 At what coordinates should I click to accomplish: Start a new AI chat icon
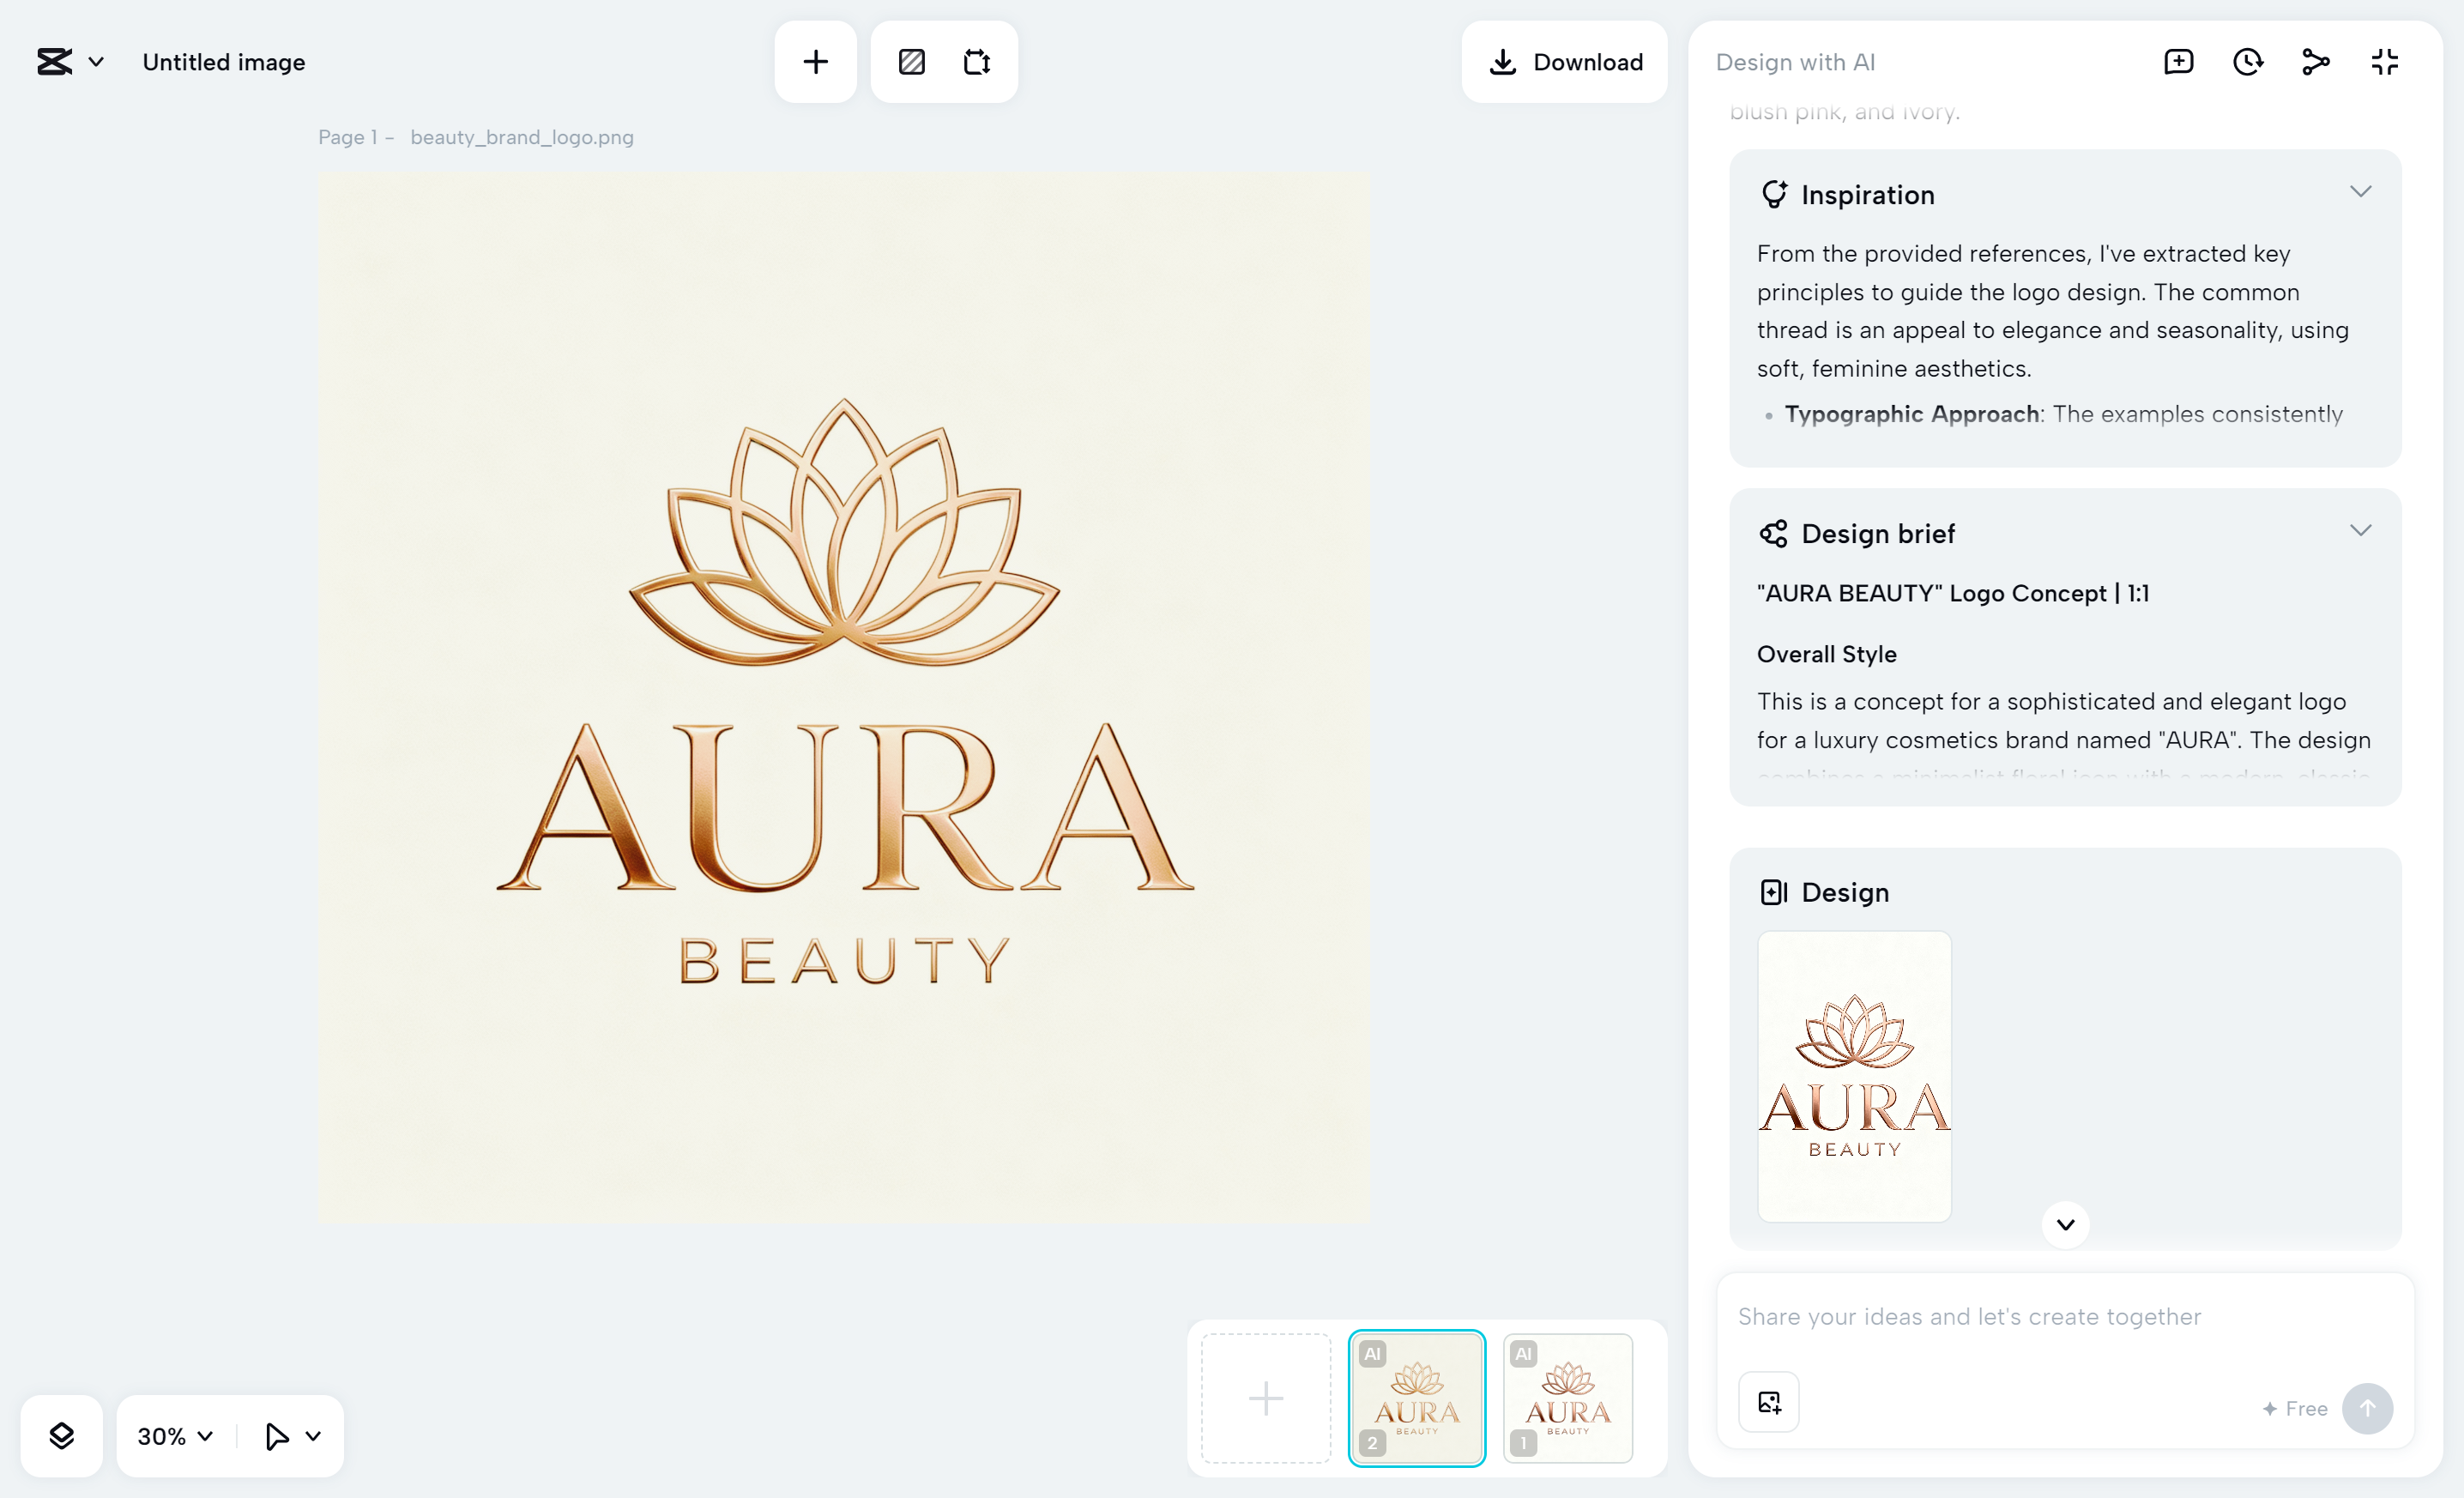pyautogui.click(x=2178, y=62)
